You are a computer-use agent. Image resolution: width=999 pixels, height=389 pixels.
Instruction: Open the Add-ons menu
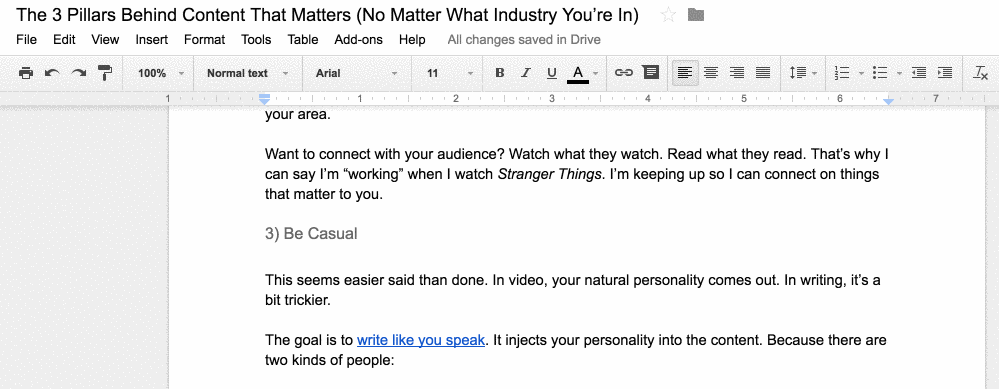[x=359, y=39]
